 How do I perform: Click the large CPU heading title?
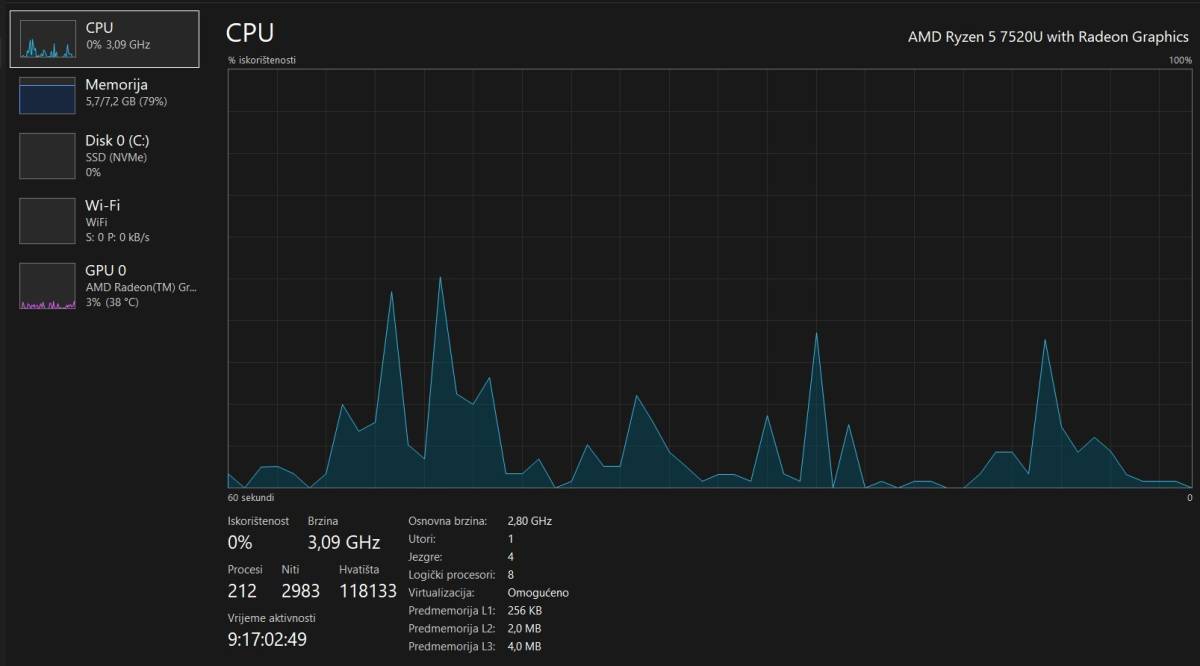click(x=250, y=33)
